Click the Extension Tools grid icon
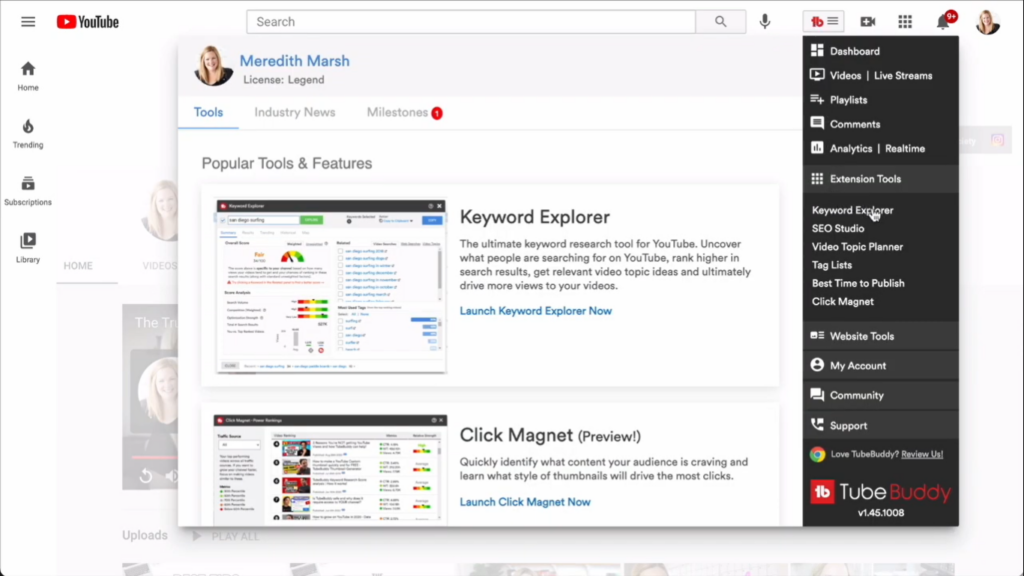Screen dimensions: 1024x576 point(817,178)
